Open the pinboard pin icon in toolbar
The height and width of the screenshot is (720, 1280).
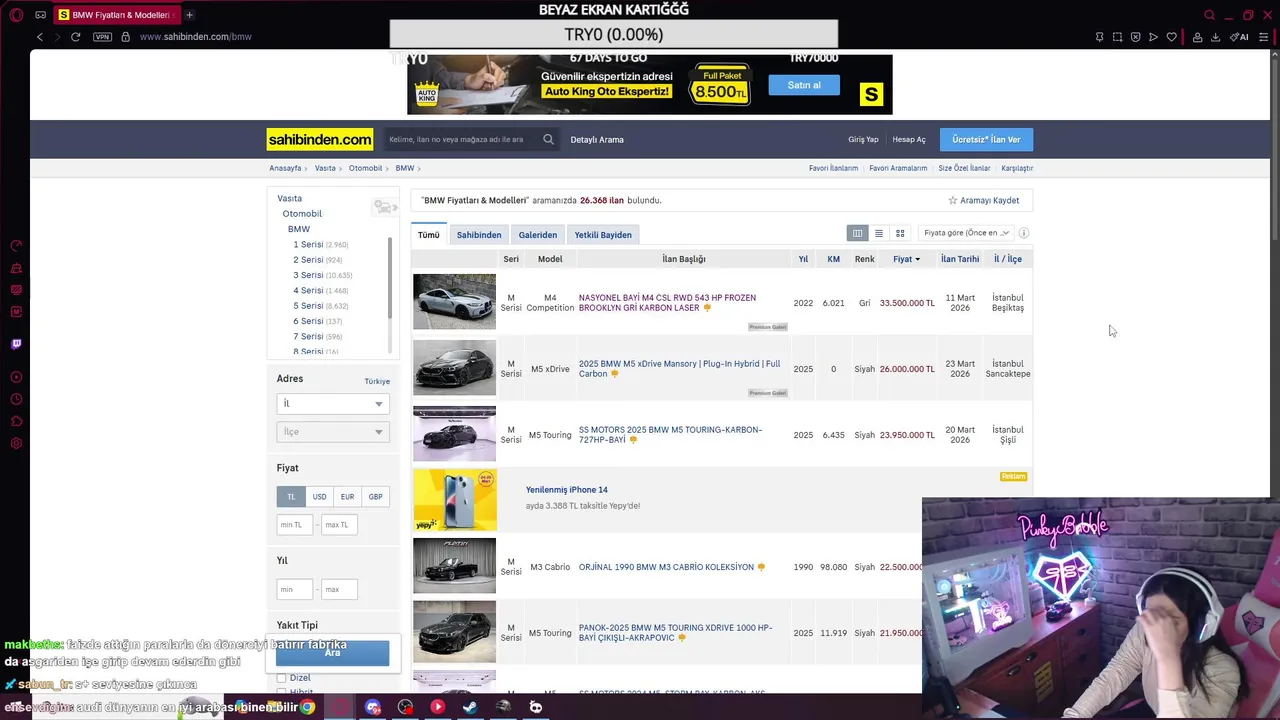pyautogui.click(x=1099, y=37)
